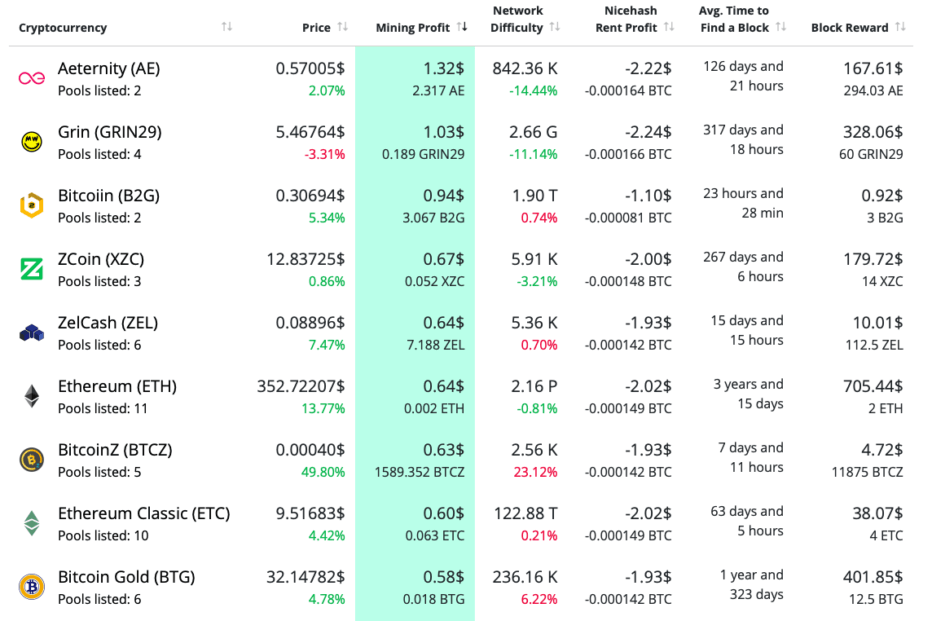Click the ZelCash blue cubes icon
Image resolution: width=932 pixels, height=621 pixels.
click(32, 333)
